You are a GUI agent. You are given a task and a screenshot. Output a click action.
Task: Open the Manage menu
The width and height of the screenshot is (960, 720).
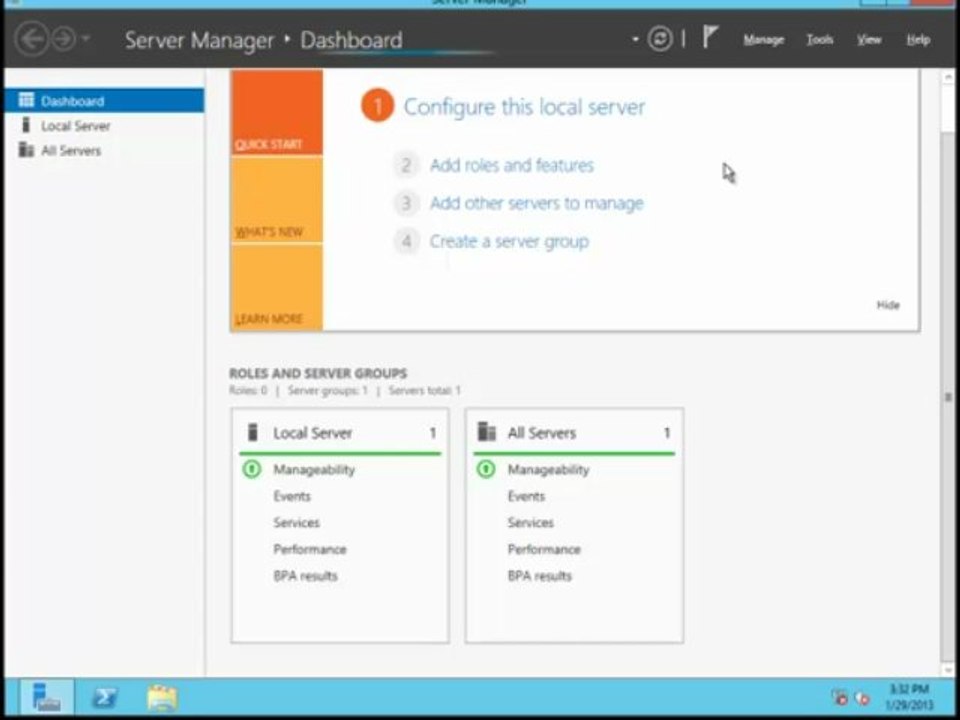[x=763, y=40]
